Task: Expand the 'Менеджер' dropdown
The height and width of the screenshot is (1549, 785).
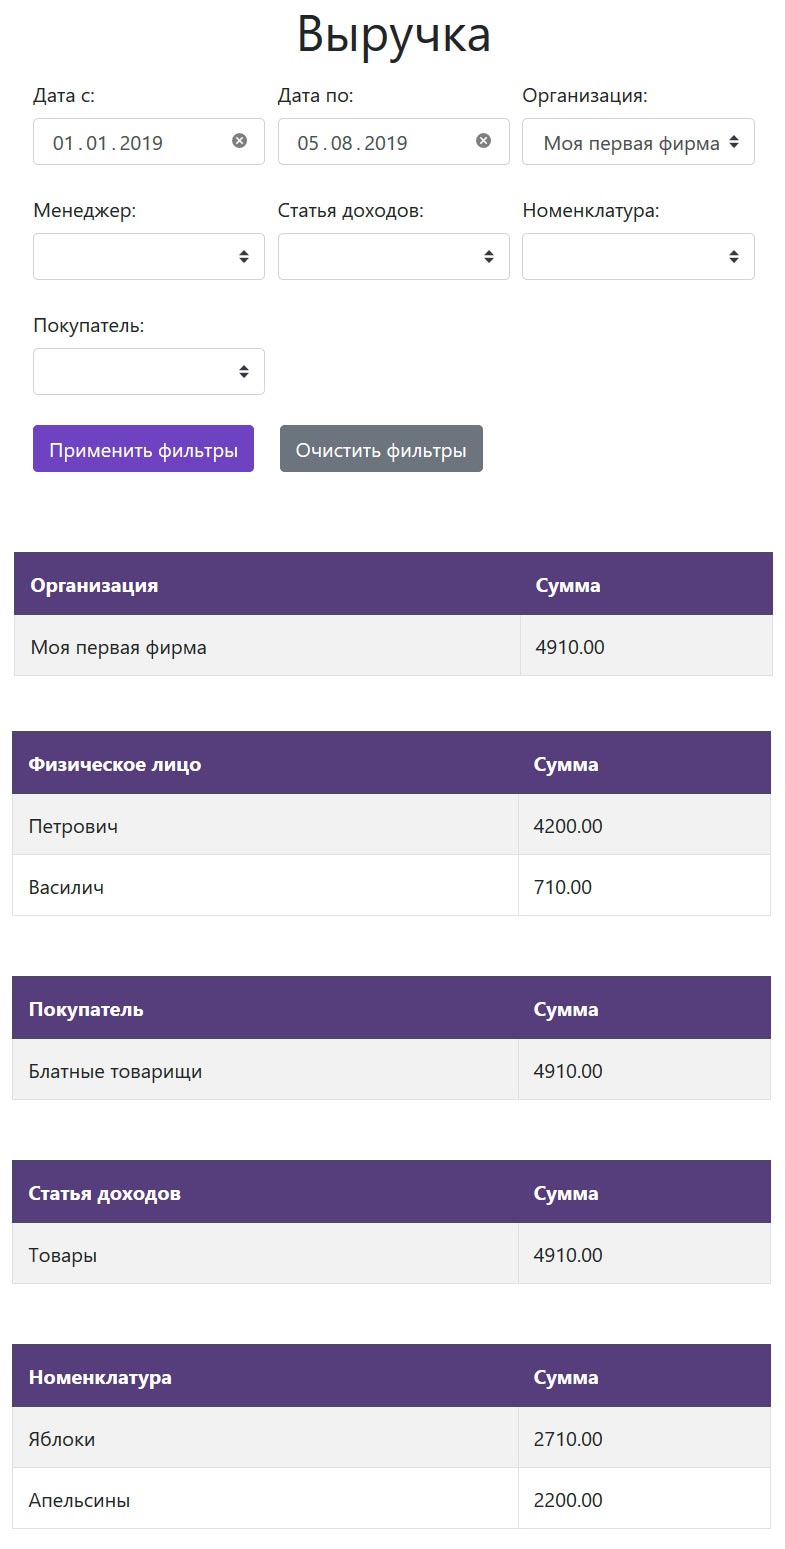Action: pyautogui.click(x=149, y=257)
